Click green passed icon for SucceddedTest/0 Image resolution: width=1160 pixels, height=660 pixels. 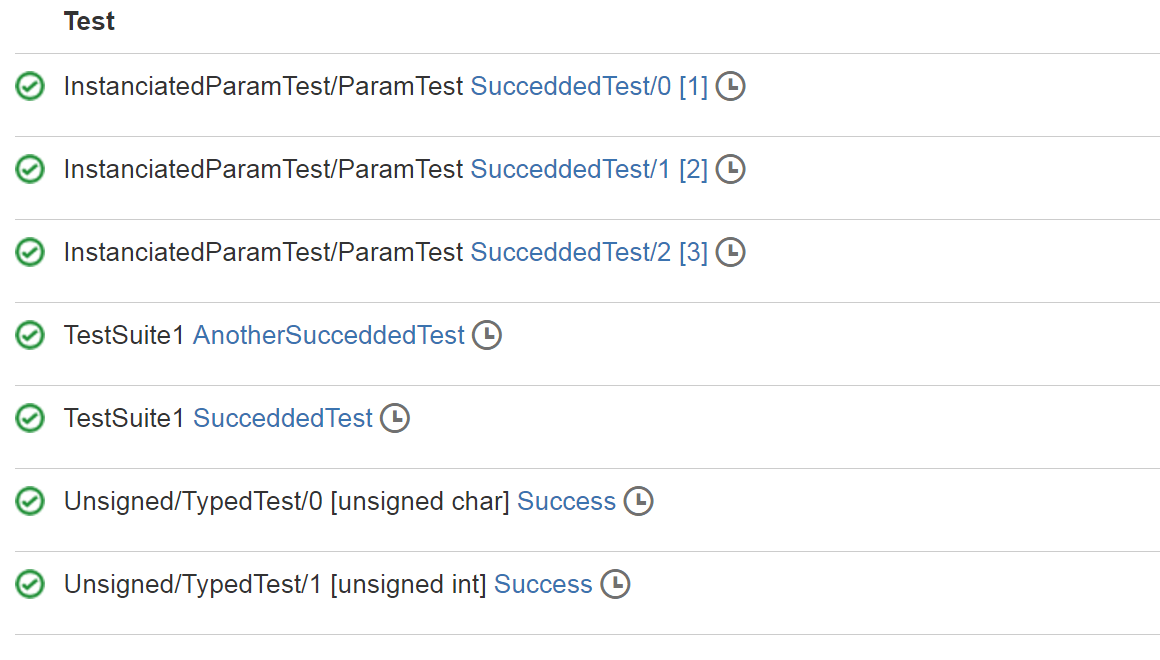click(x=30, y=87)
